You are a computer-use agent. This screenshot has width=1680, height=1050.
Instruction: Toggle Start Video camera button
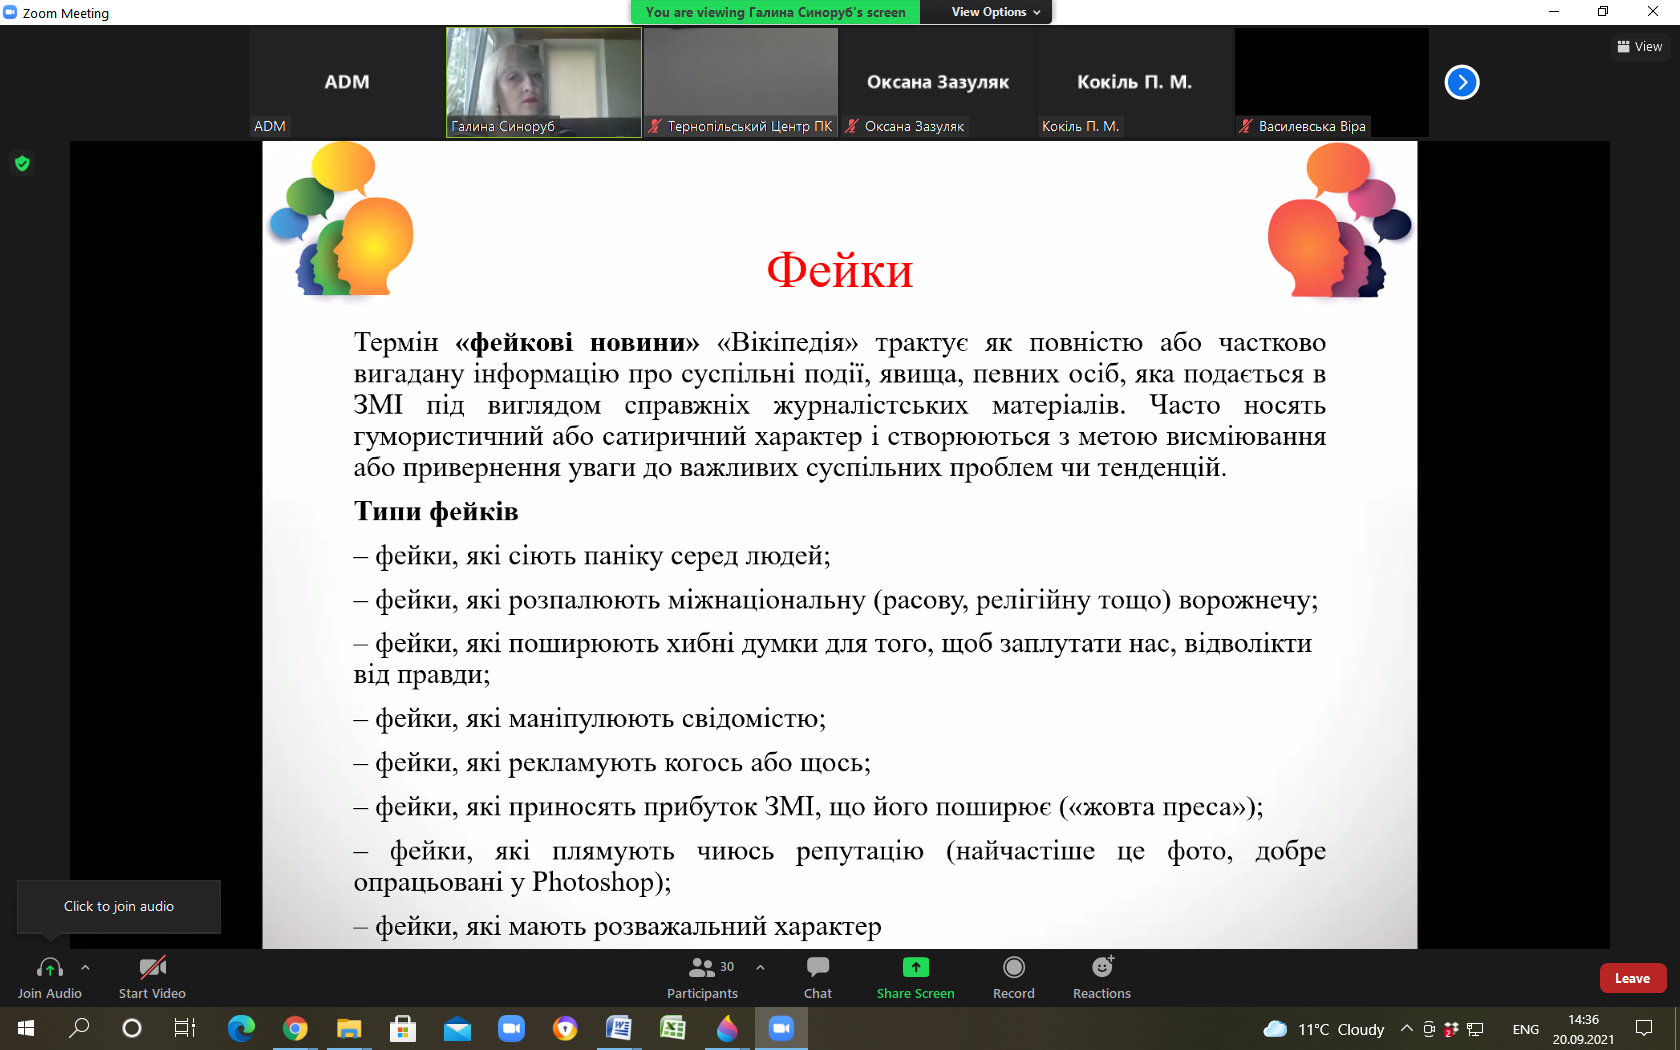pyautogui.click(x=152, y=968)
